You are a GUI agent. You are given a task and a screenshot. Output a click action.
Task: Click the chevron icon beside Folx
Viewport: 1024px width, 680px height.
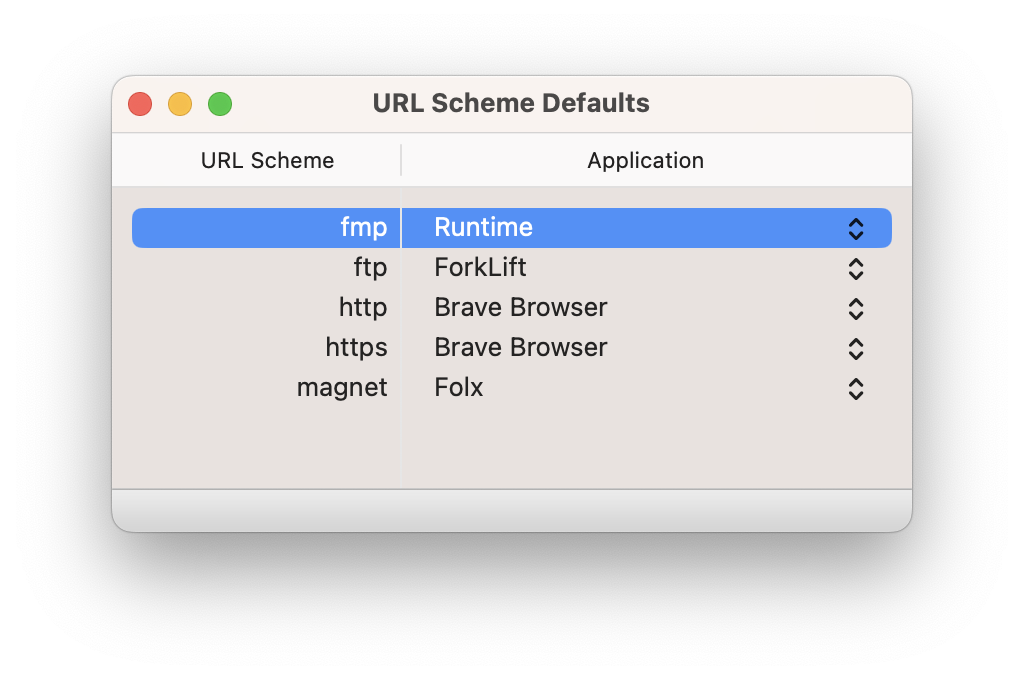856,389
